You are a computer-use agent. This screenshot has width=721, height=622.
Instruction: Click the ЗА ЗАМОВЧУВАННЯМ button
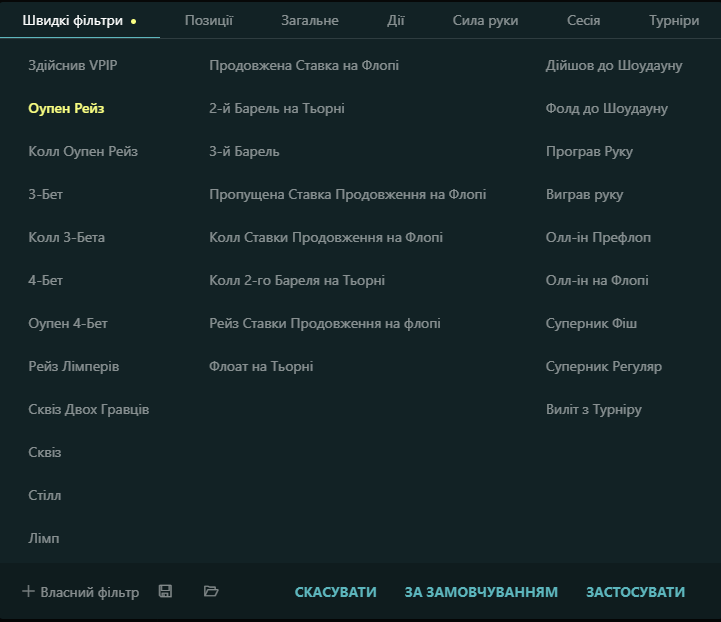pos(481,592)
